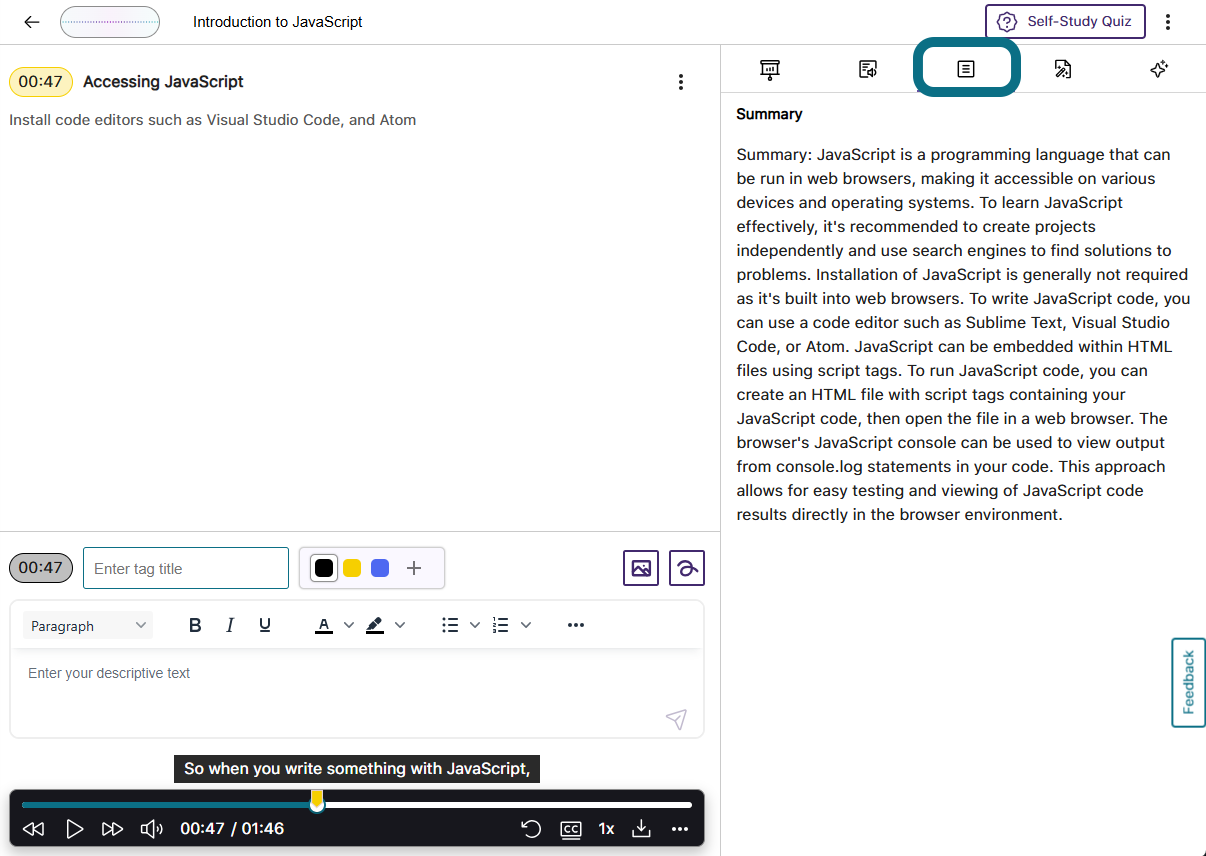Expand the bulleted list style dropdown
This screenshot has width=1206, height=856.
coord(475,625)
